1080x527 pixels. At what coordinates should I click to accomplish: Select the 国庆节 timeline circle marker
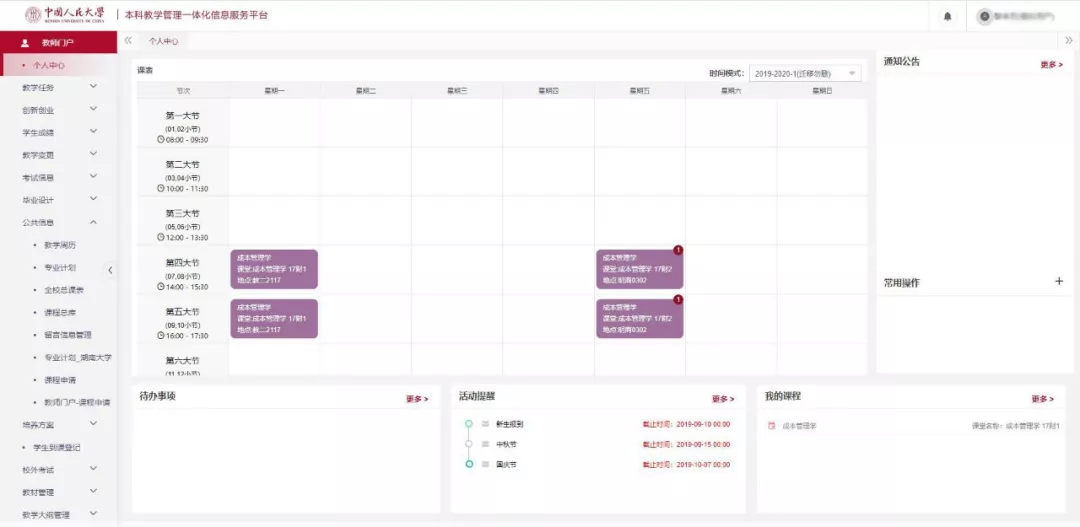coord(468,464)
